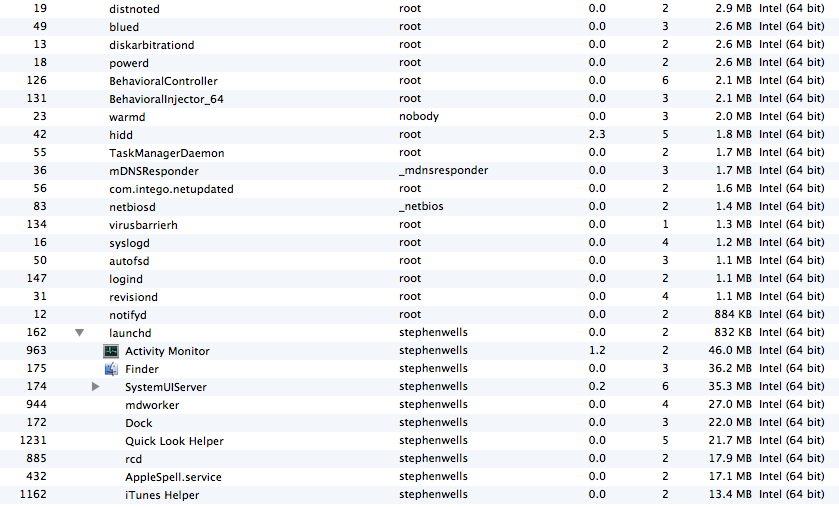The width and height of the screenshot is (839, 507).
Task: Select the revisiond process
Action: click(420, 297)
